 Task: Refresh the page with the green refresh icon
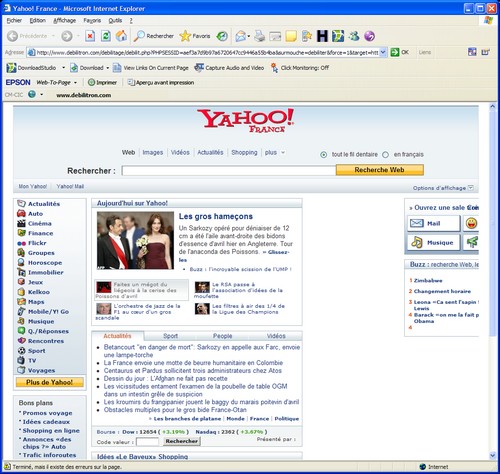(106, 36)
